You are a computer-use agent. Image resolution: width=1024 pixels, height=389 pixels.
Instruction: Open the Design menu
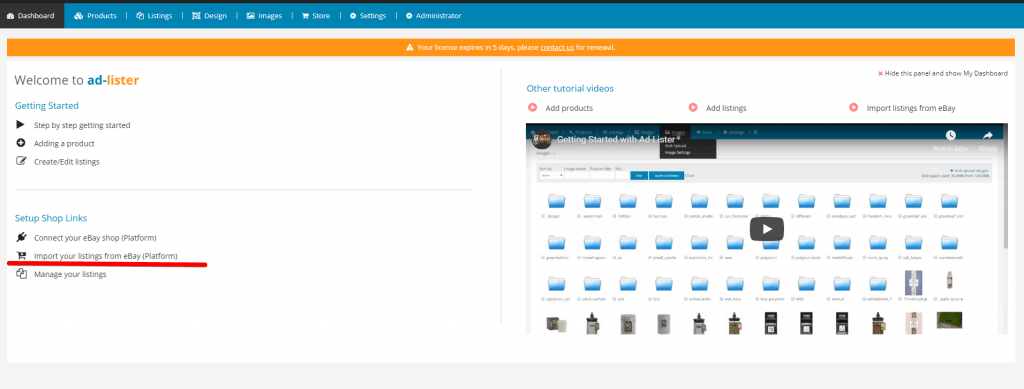click(x=209, y=16)
